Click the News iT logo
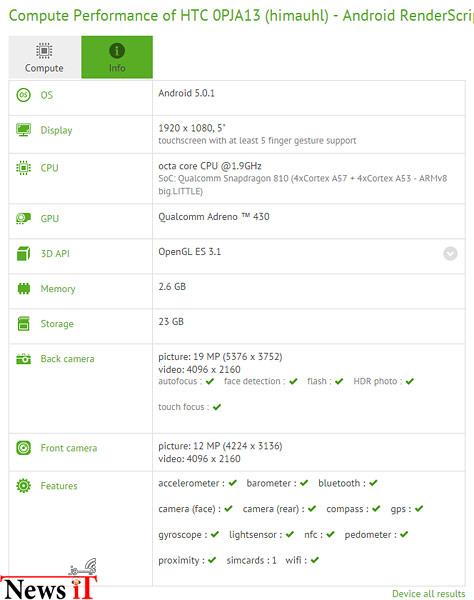 (48, 580)
